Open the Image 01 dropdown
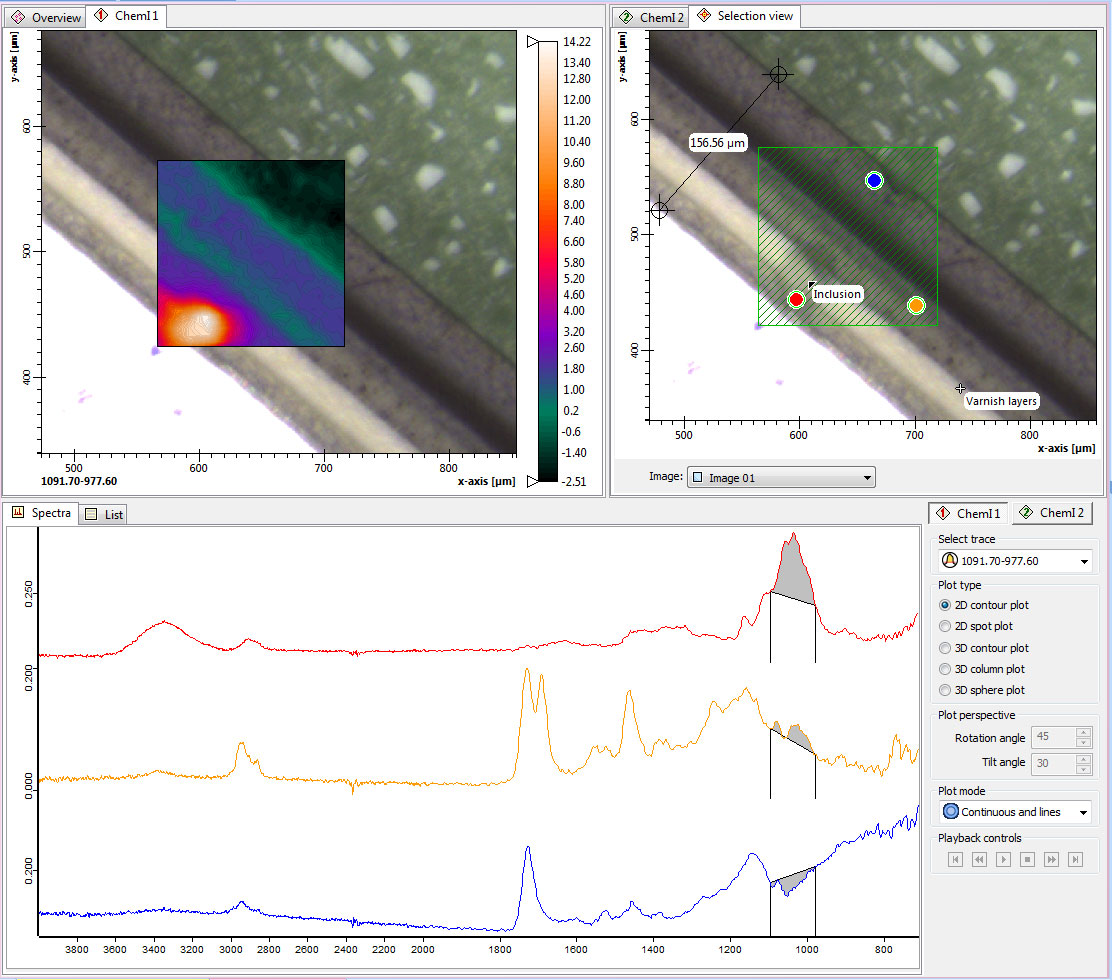 (x=780, y=478)
